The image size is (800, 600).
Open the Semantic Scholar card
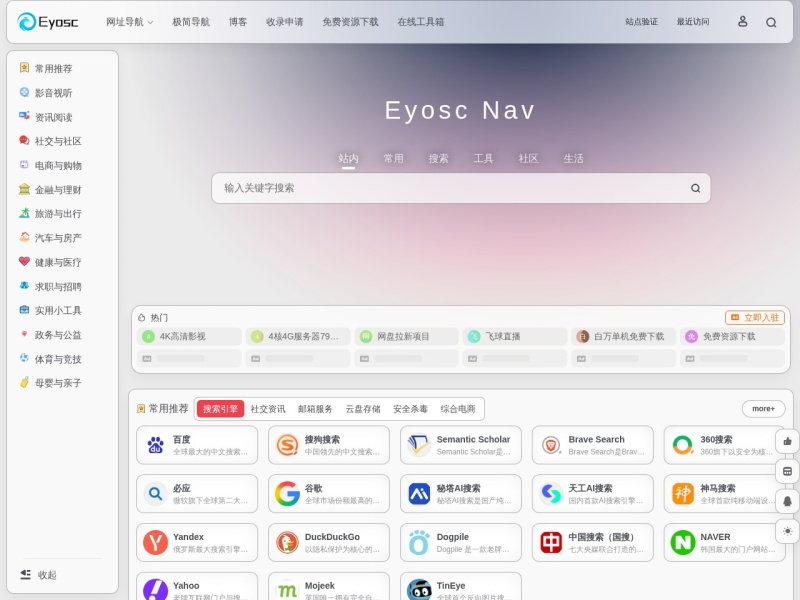tap(461, 445)
